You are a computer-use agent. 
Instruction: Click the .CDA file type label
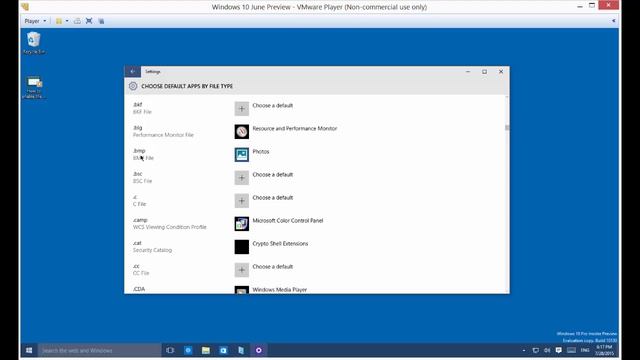coord(139,289)
